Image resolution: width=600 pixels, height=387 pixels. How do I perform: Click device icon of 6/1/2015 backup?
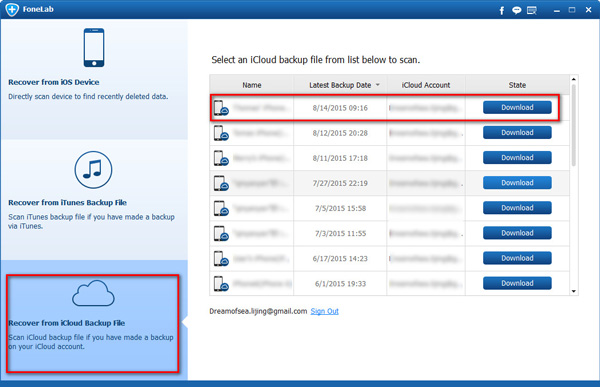(221, 284)
